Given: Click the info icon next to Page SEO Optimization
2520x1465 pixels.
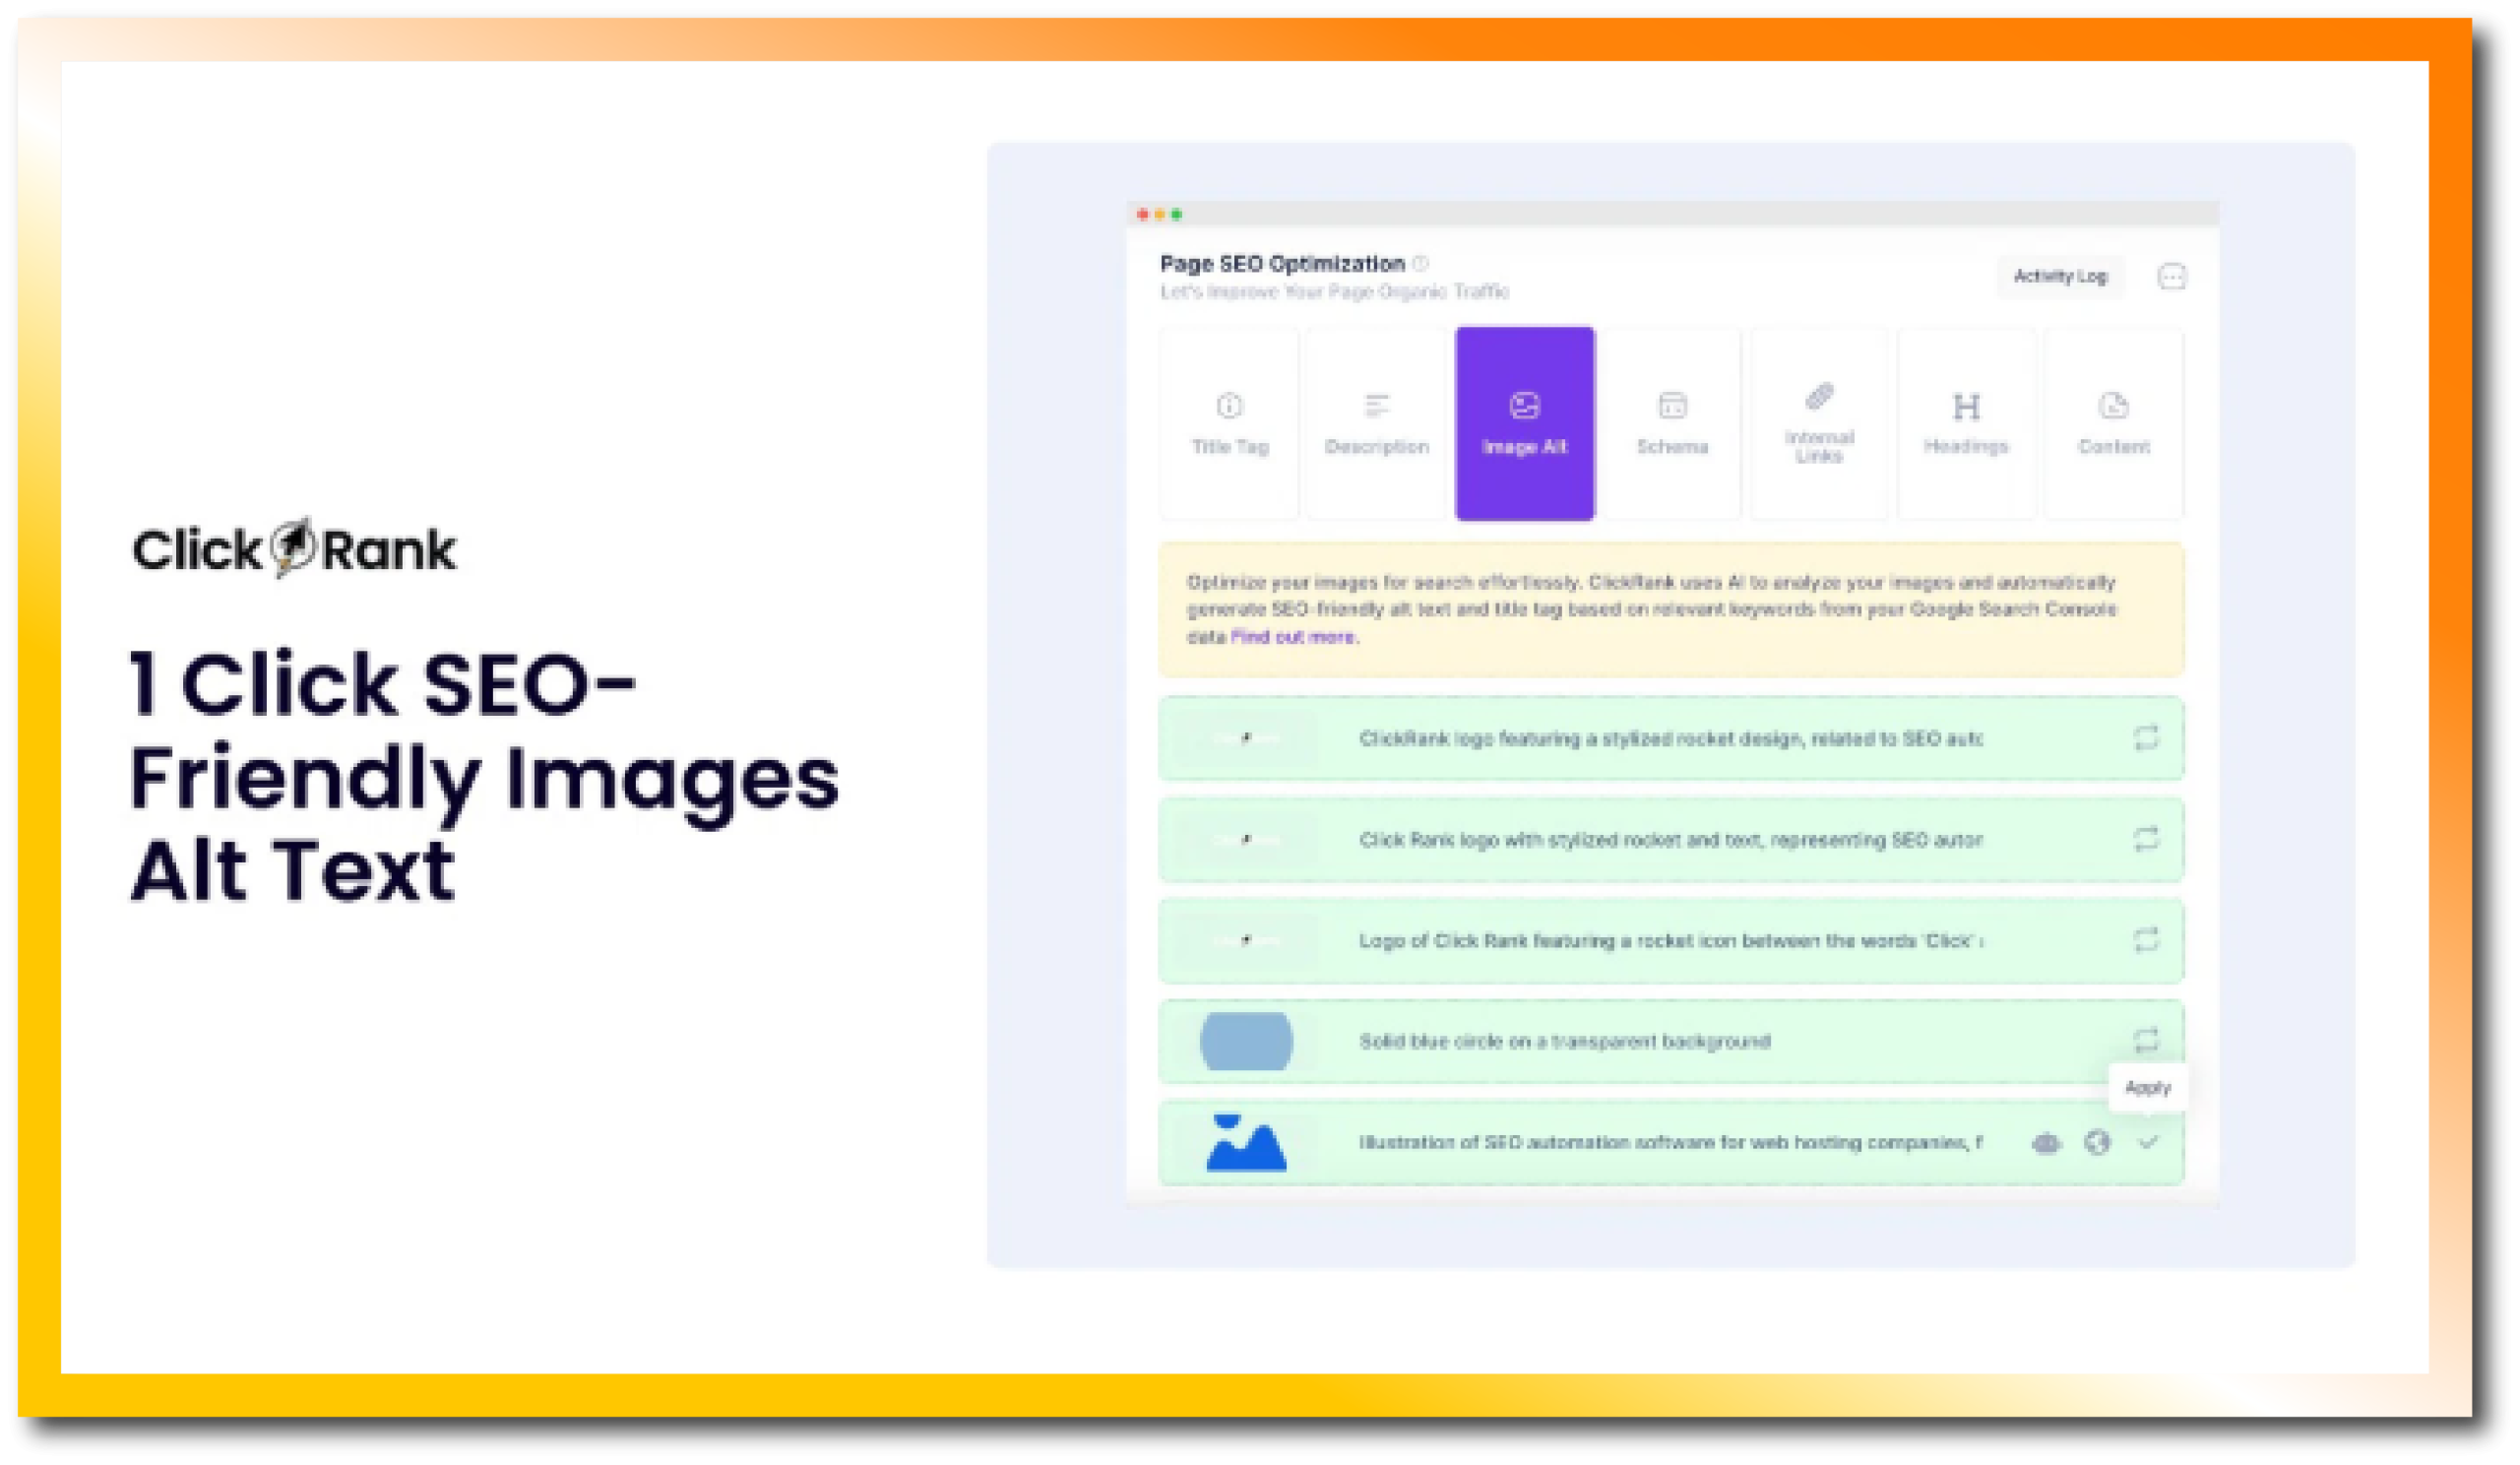Looking at the screenshot, I should pyautogui.click(x=1420, y=263).
